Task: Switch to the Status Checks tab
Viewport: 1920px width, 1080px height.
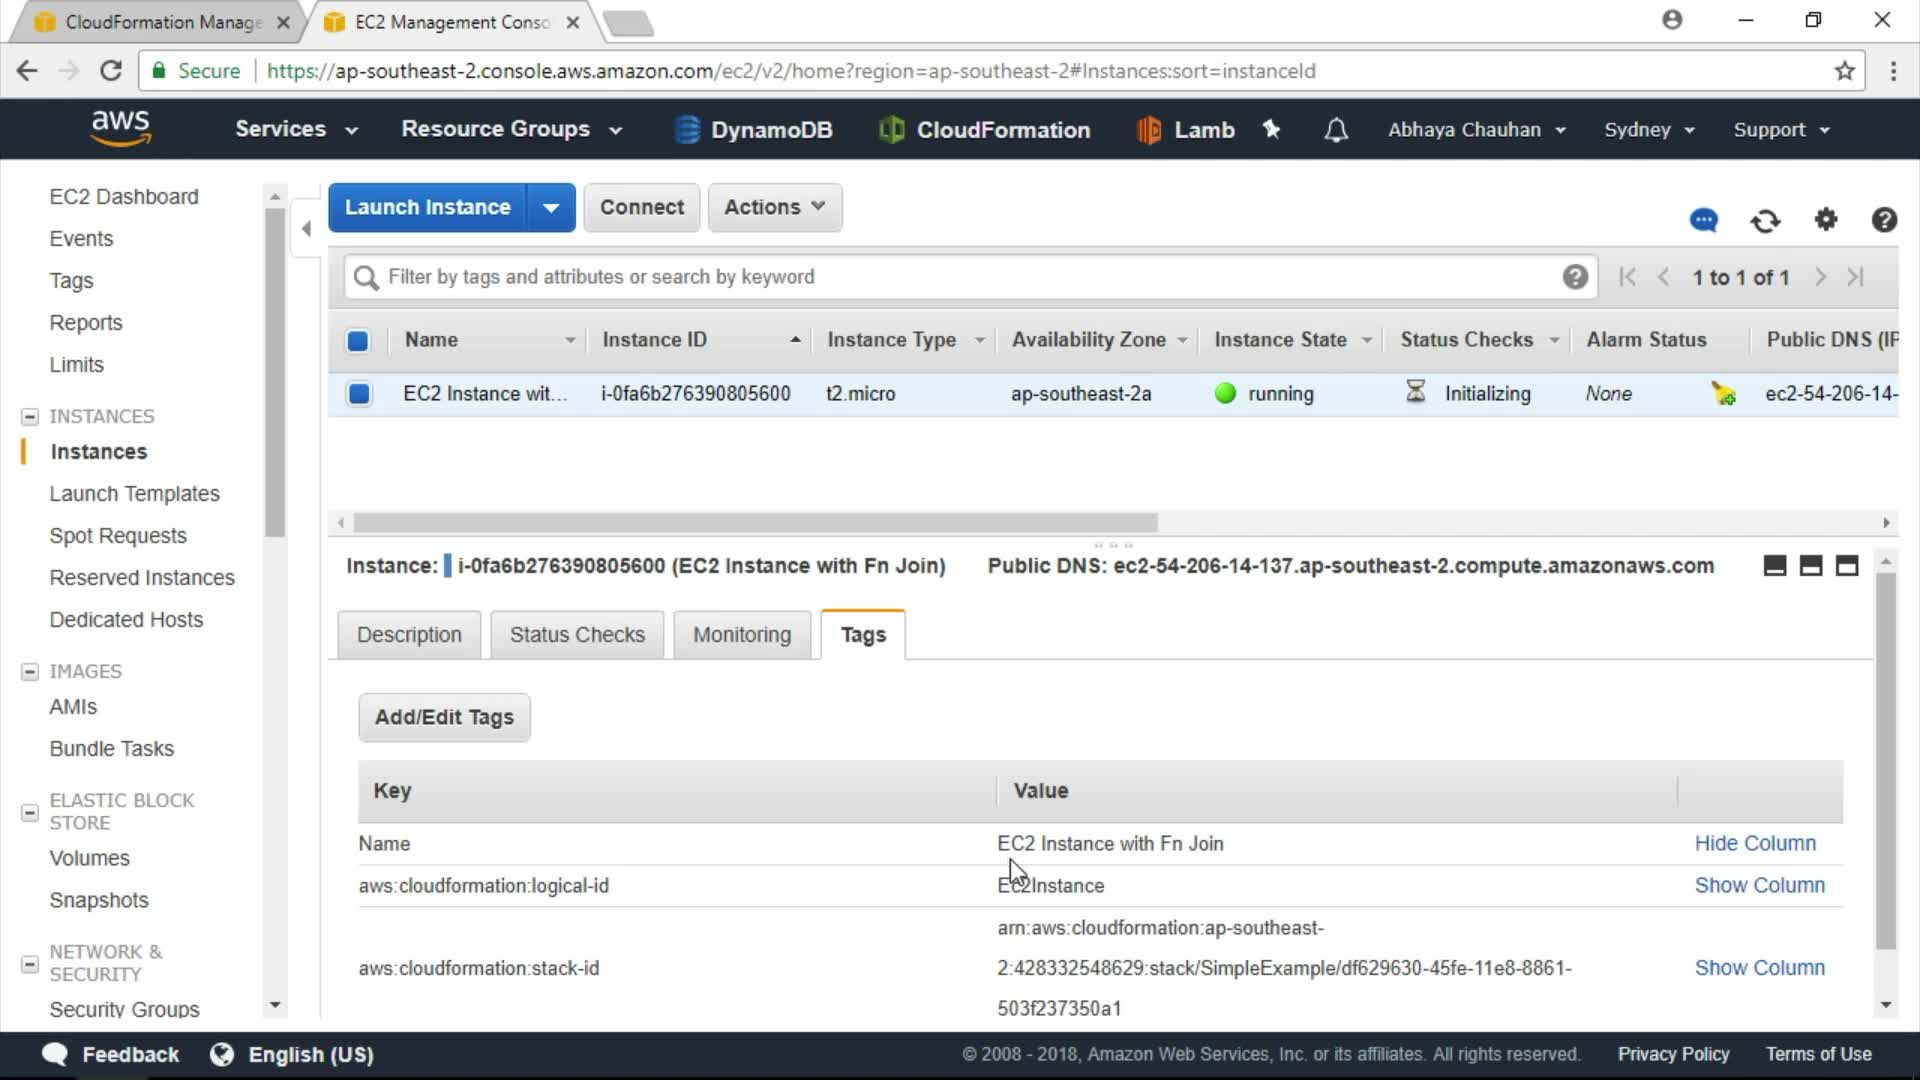Action: click(x=577, y=635)
